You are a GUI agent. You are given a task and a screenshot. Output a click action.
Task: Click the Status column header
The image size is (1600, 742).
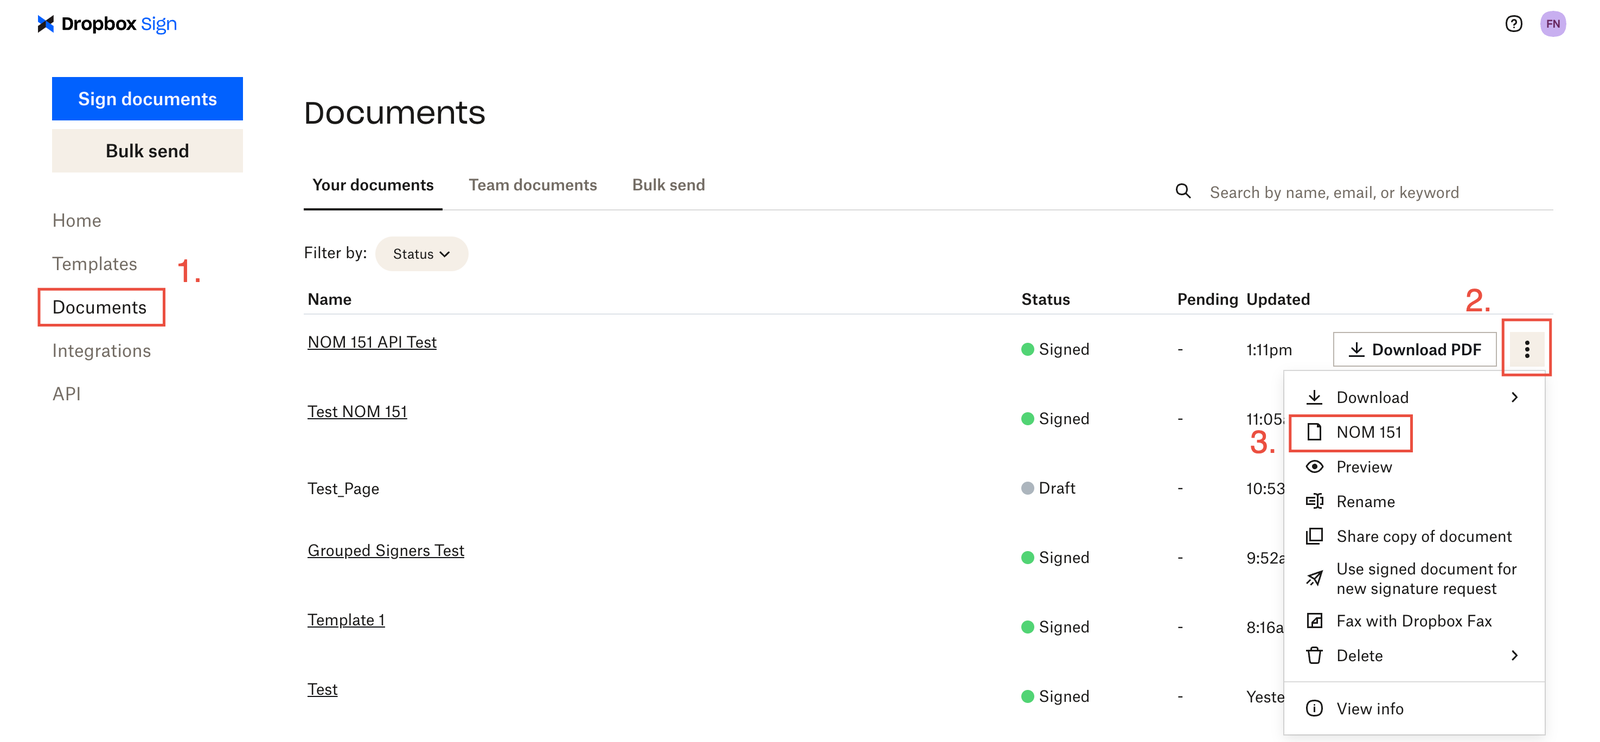click(x=1046, y=299)
